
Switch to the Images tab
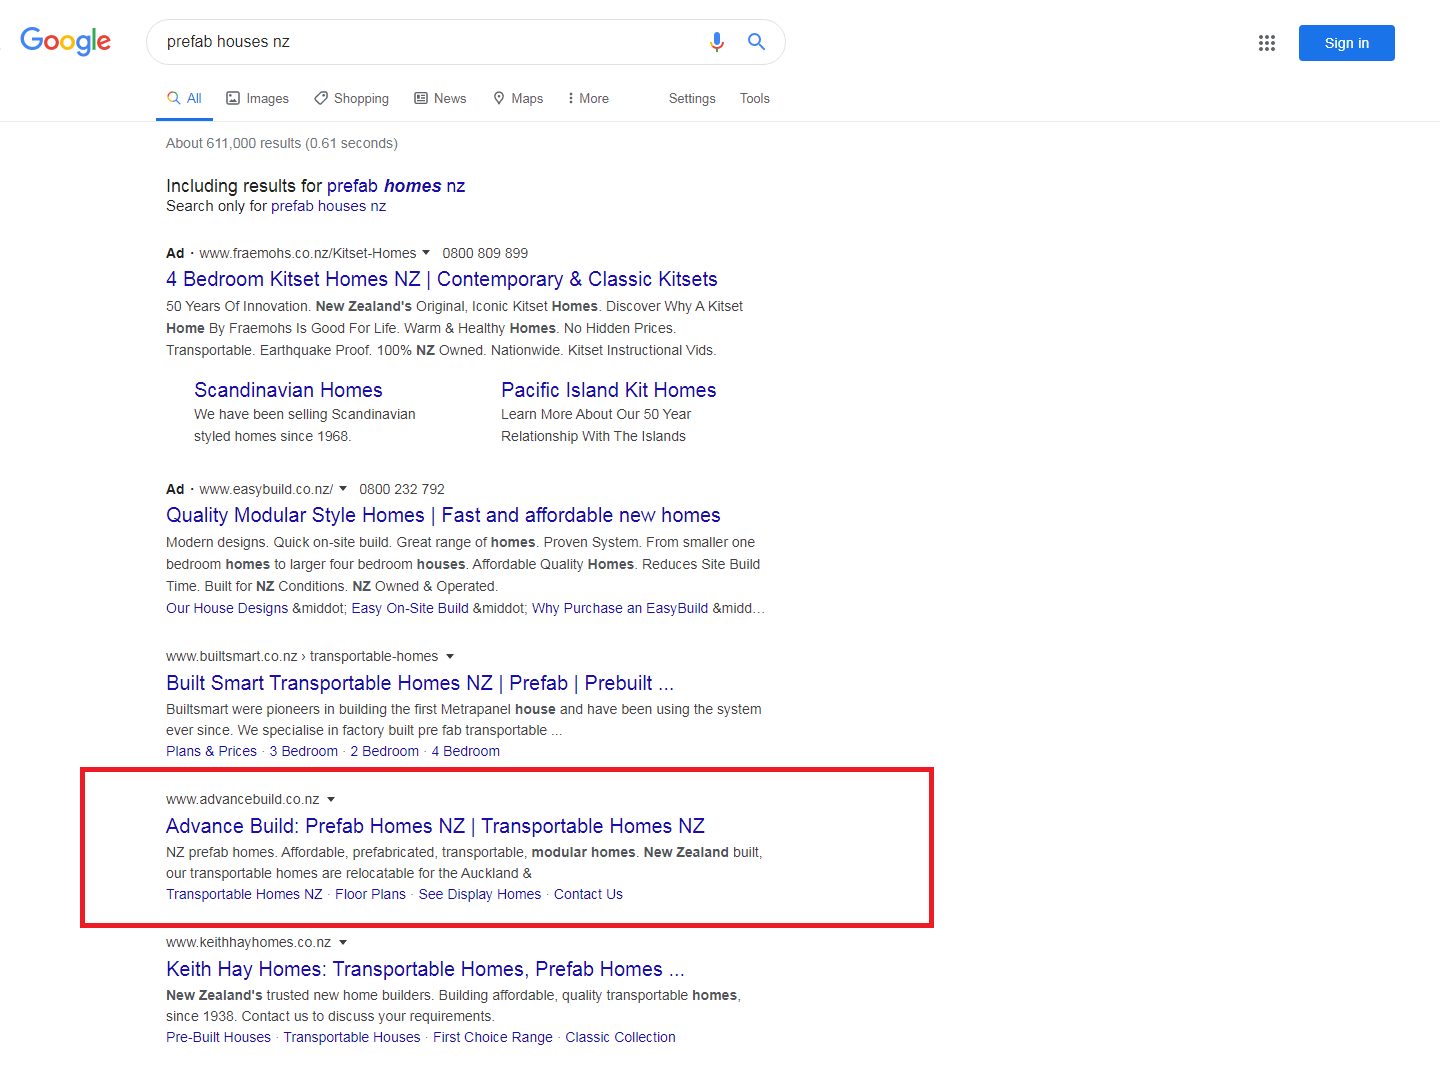click(x=257, y=98)
